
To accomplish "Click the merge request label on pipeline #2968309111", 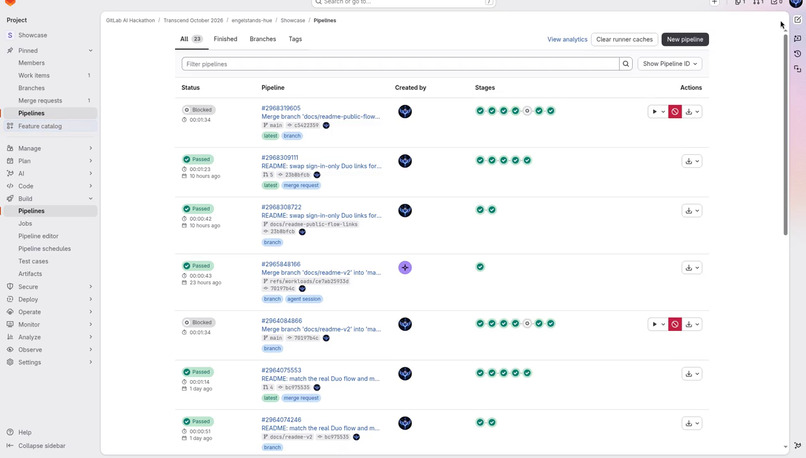I will coord(301,186).
